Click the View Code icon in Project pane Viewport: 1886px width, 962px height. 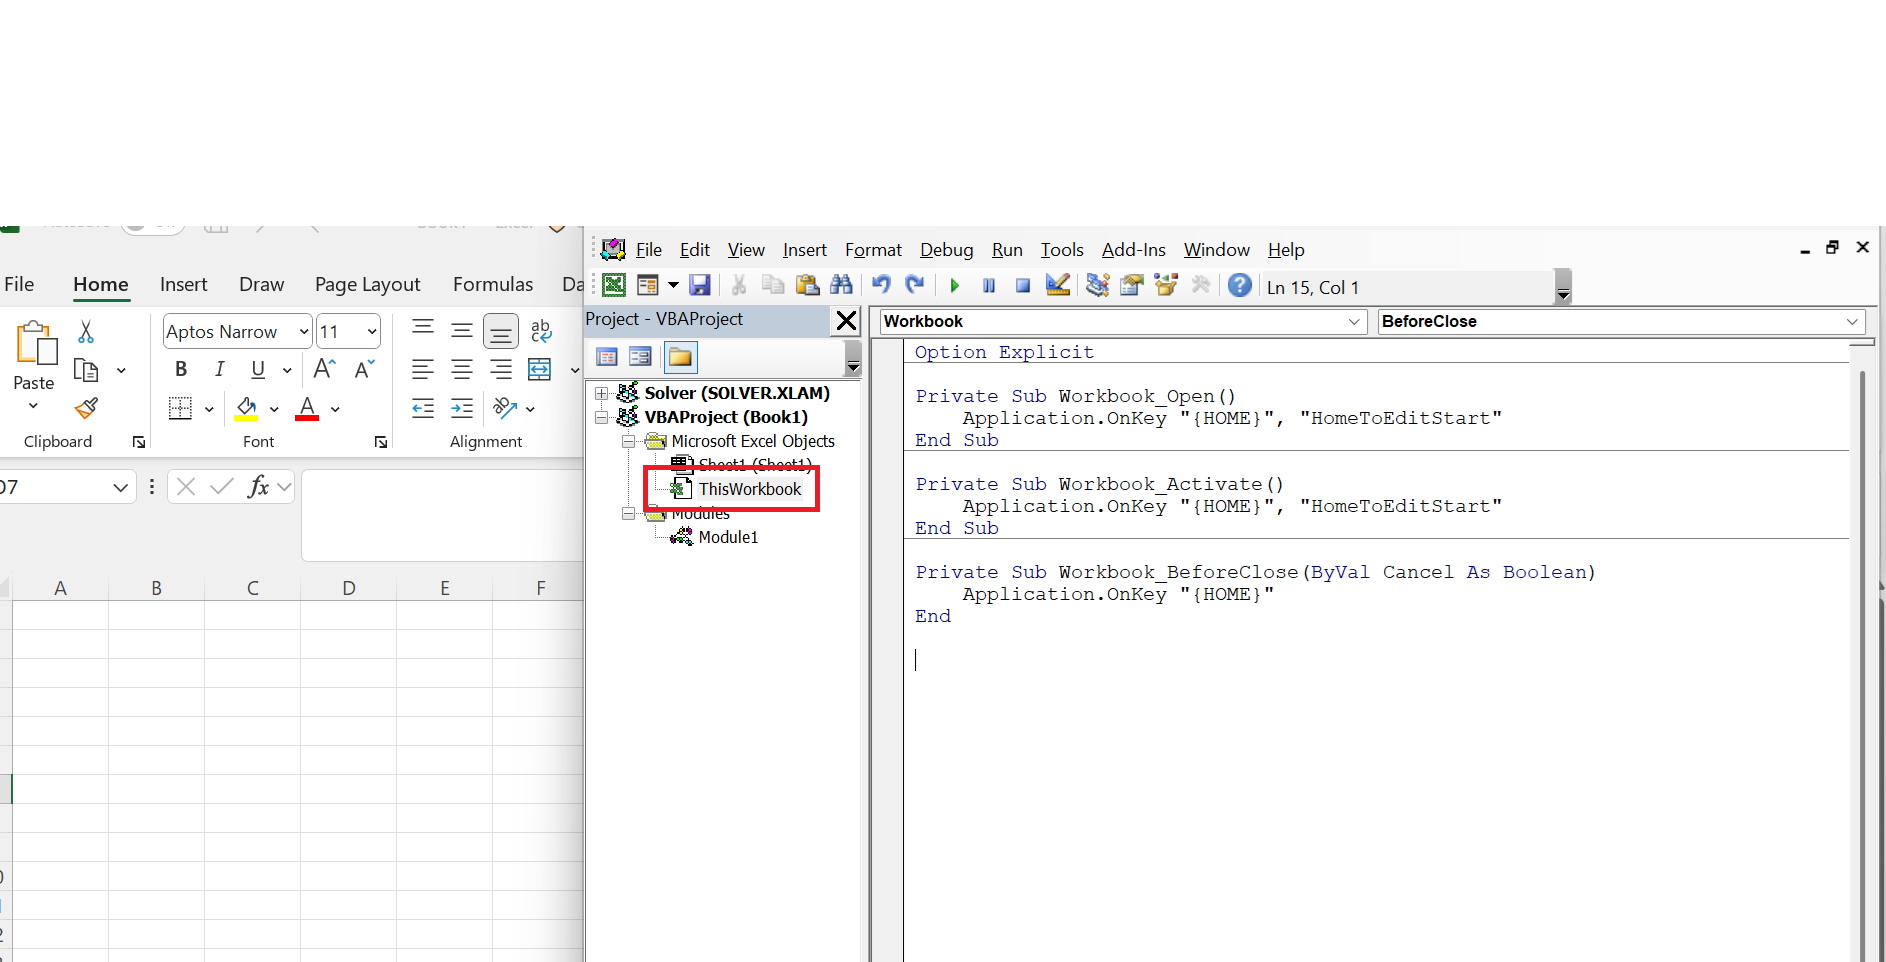pos(607,357)
